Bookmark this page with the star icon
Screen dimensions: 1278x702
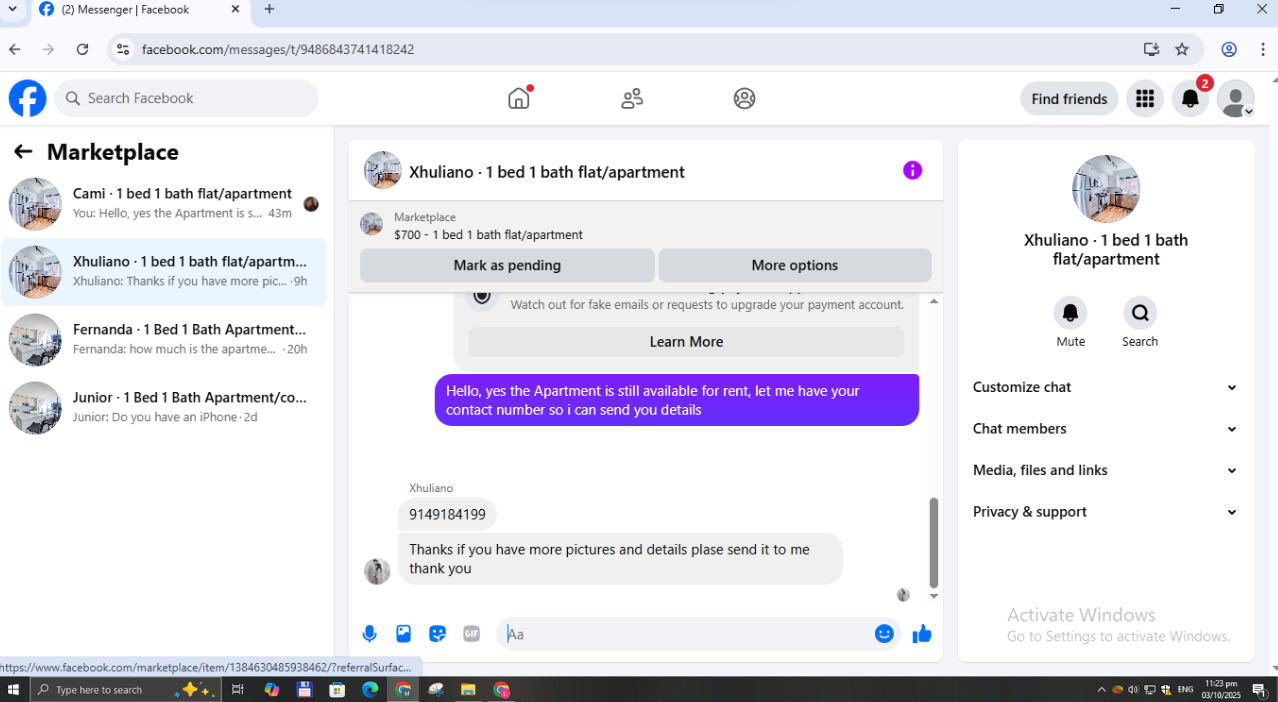pyautogui.click(x=1182, y=49)
